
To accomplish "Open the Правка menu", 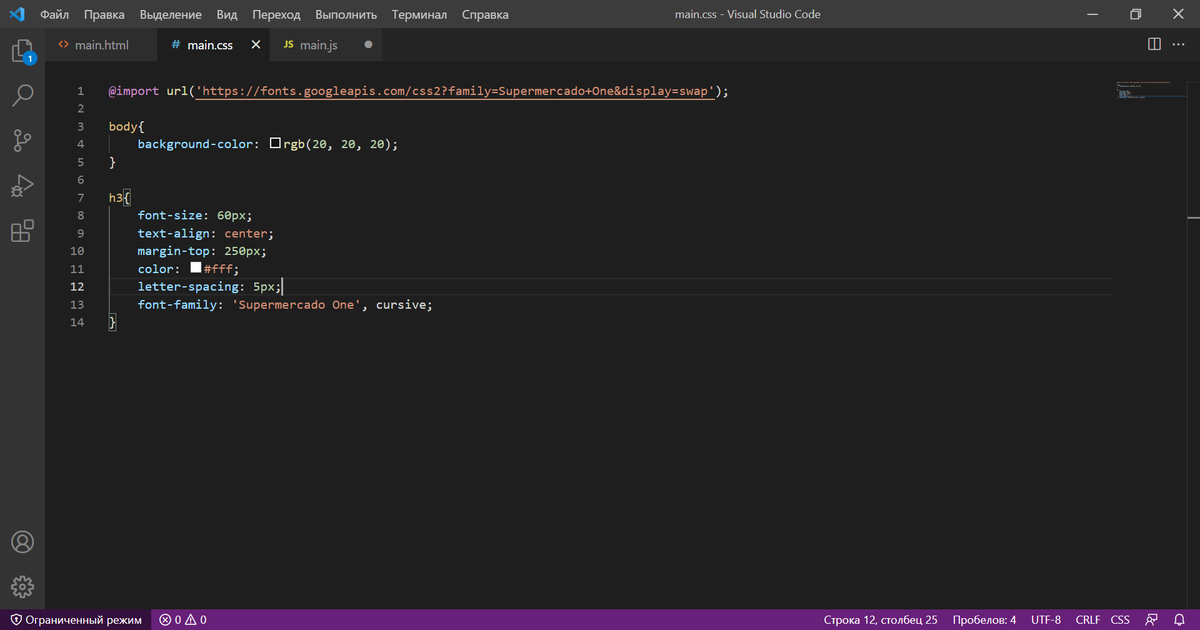I will (x=105, y=15).
